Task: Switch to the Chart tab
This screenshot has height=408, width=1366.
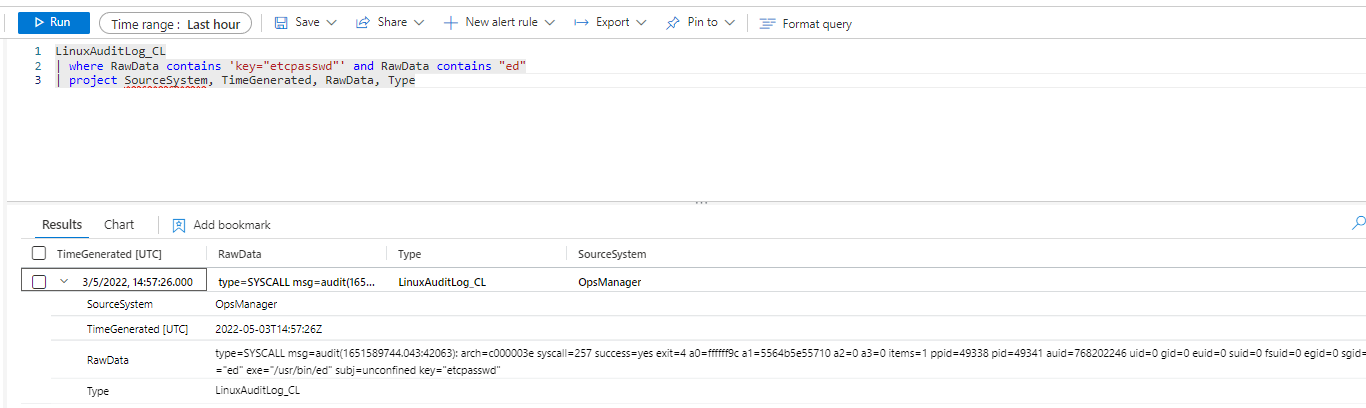Action: (119, 225)
